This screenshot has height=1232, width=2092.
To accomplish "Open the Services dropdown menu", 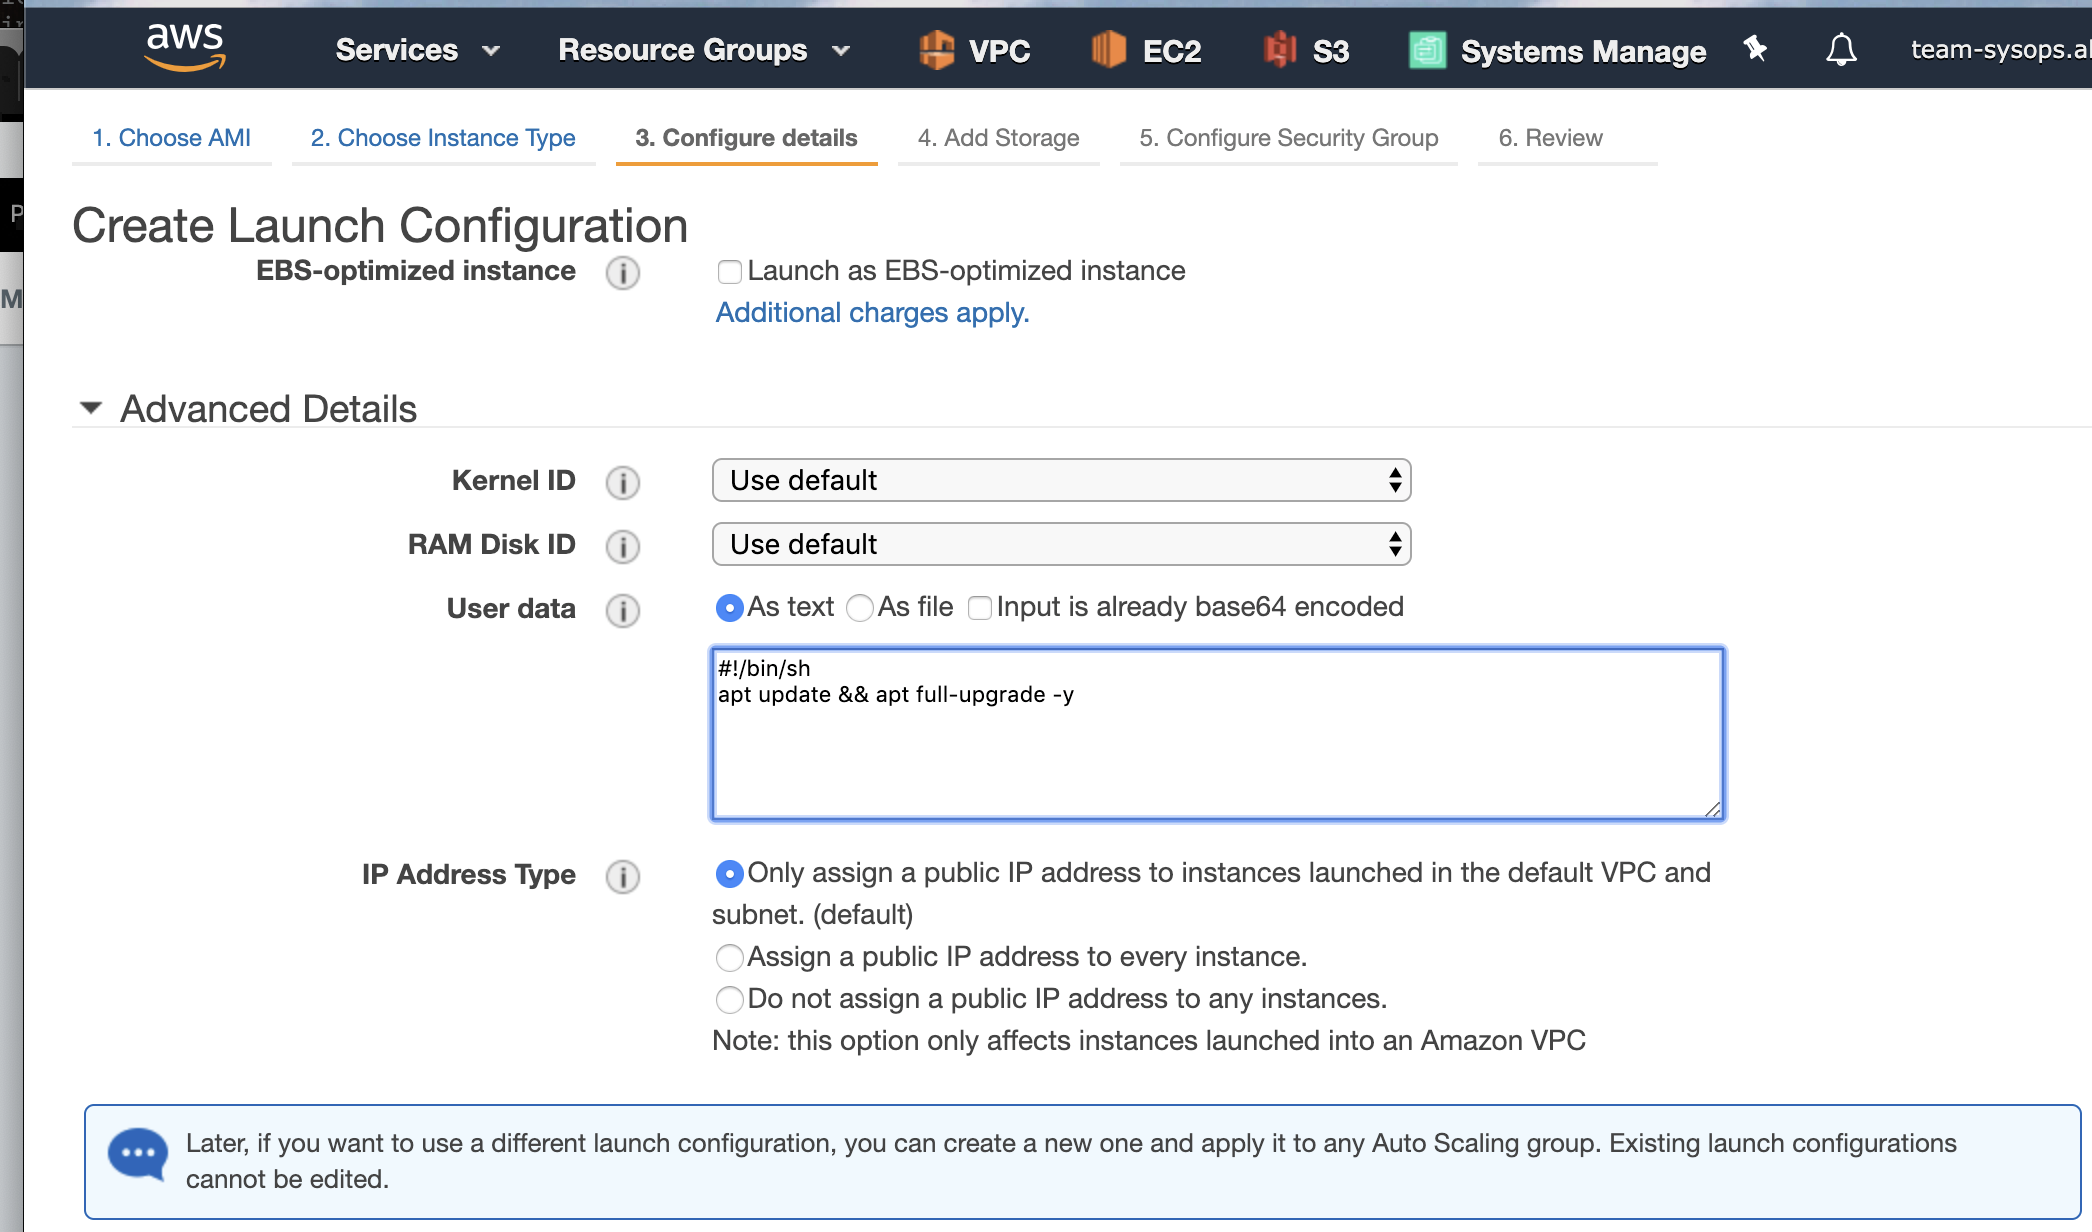I will (x=417, y=50).
